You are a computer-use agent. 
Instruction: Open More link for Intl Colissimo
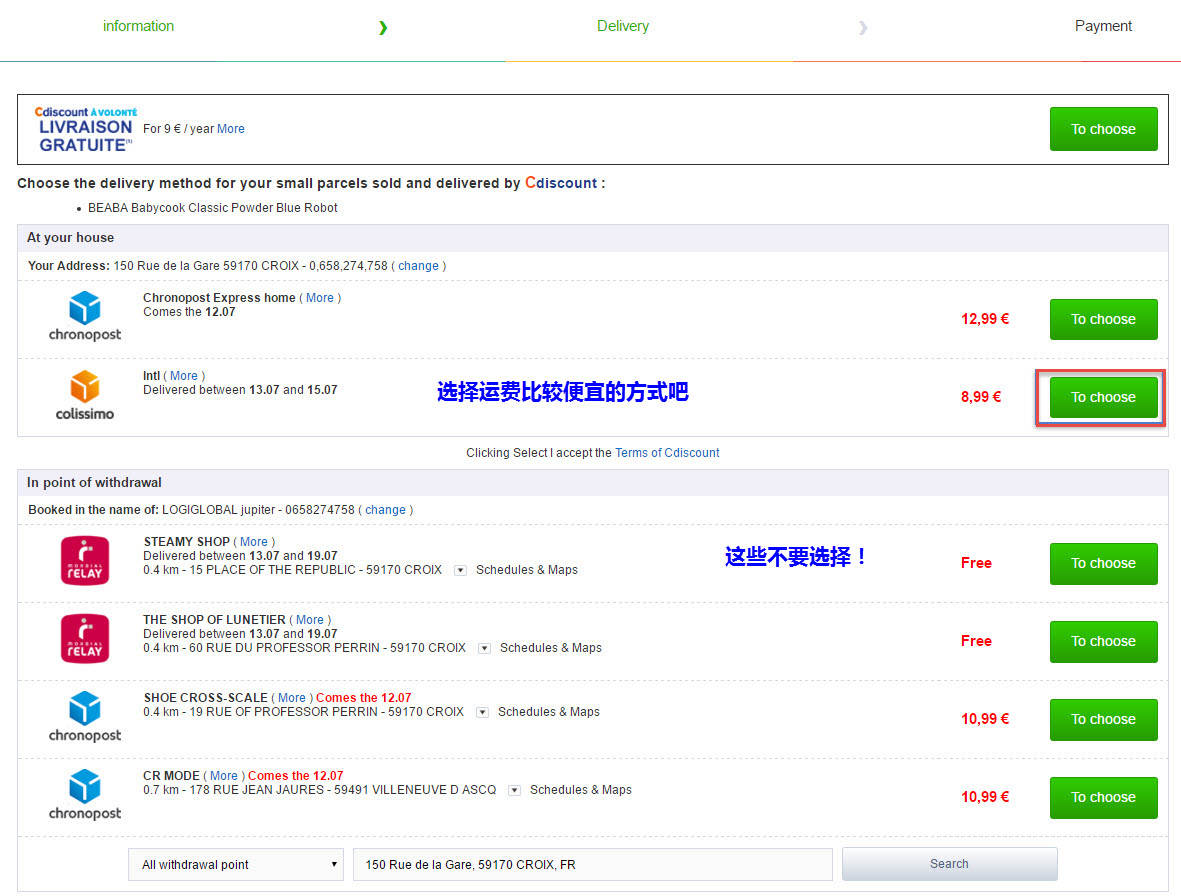click(x=184, y=376)
